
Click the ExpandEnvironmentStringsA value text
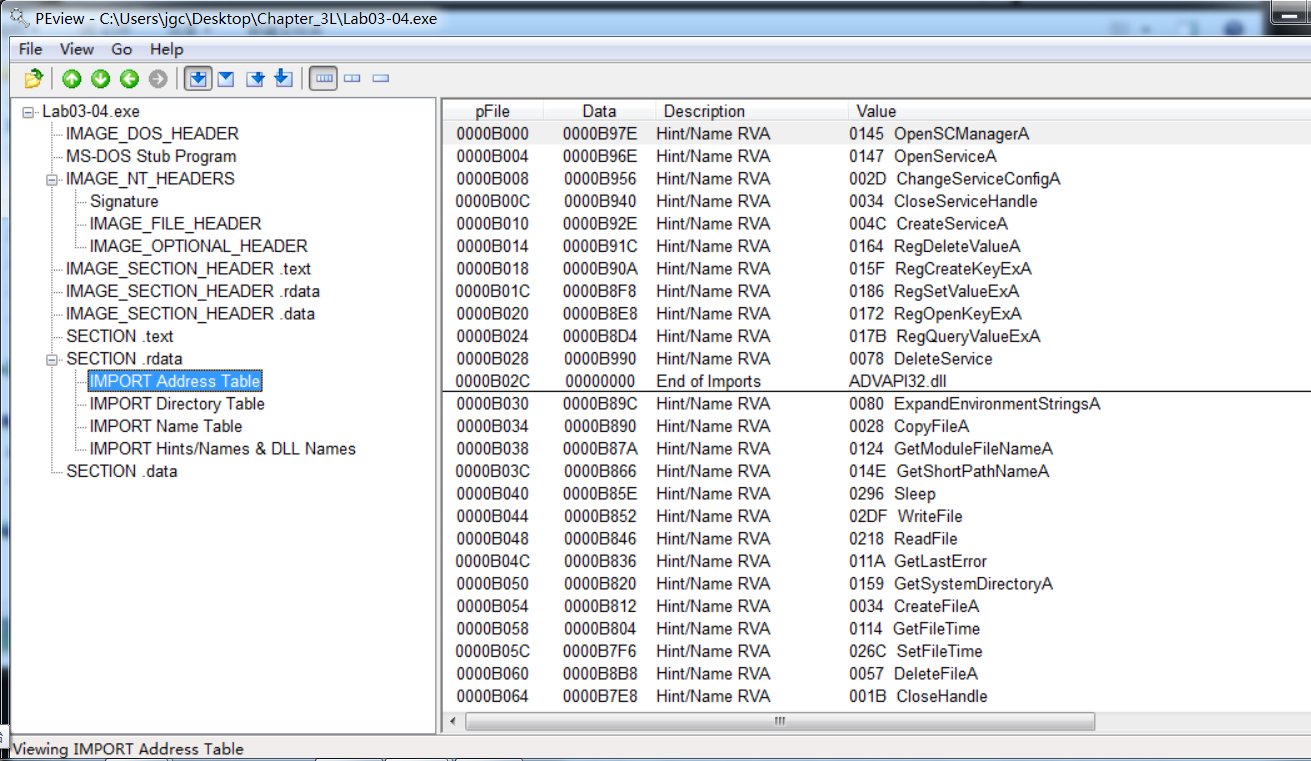pyautogui.click(x=997, y=404)
